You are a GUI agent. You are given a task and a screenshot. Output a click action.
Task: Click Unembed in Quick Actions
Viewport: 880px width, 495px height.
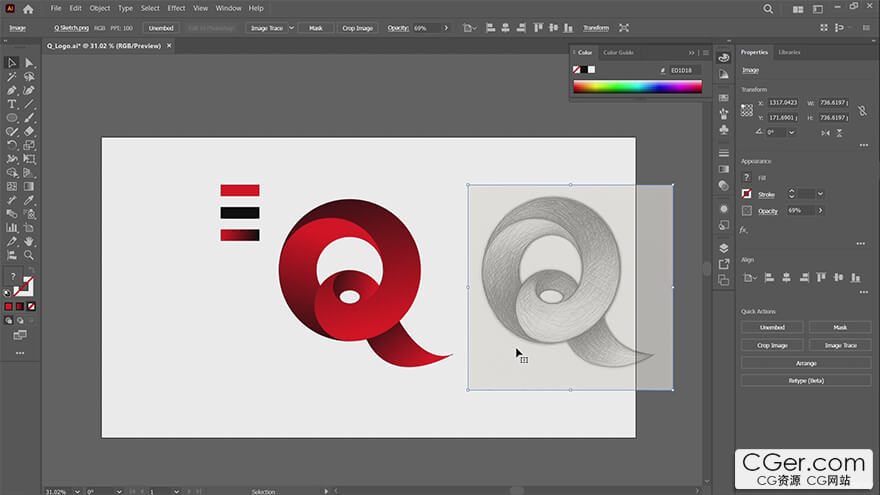point(772,327)
